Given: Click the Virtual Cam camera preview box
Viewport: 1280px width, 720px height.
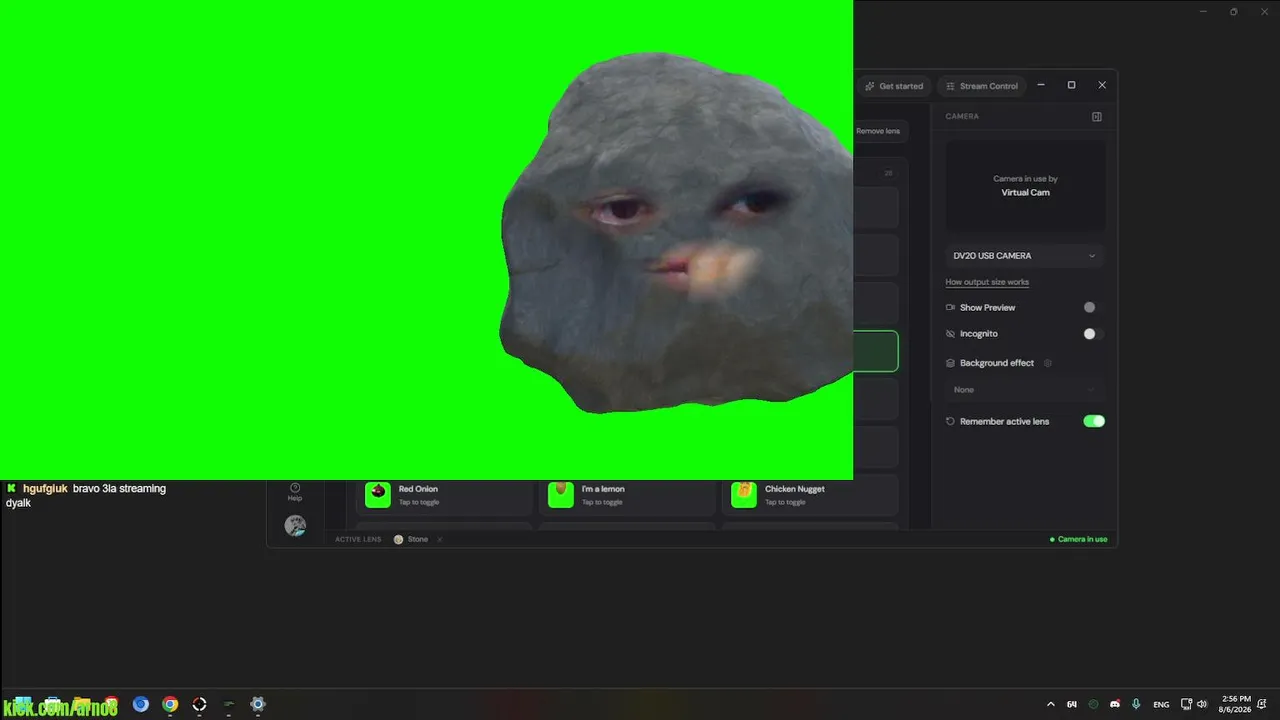Looking at the screenshot, I should [x=1025, y=186].
